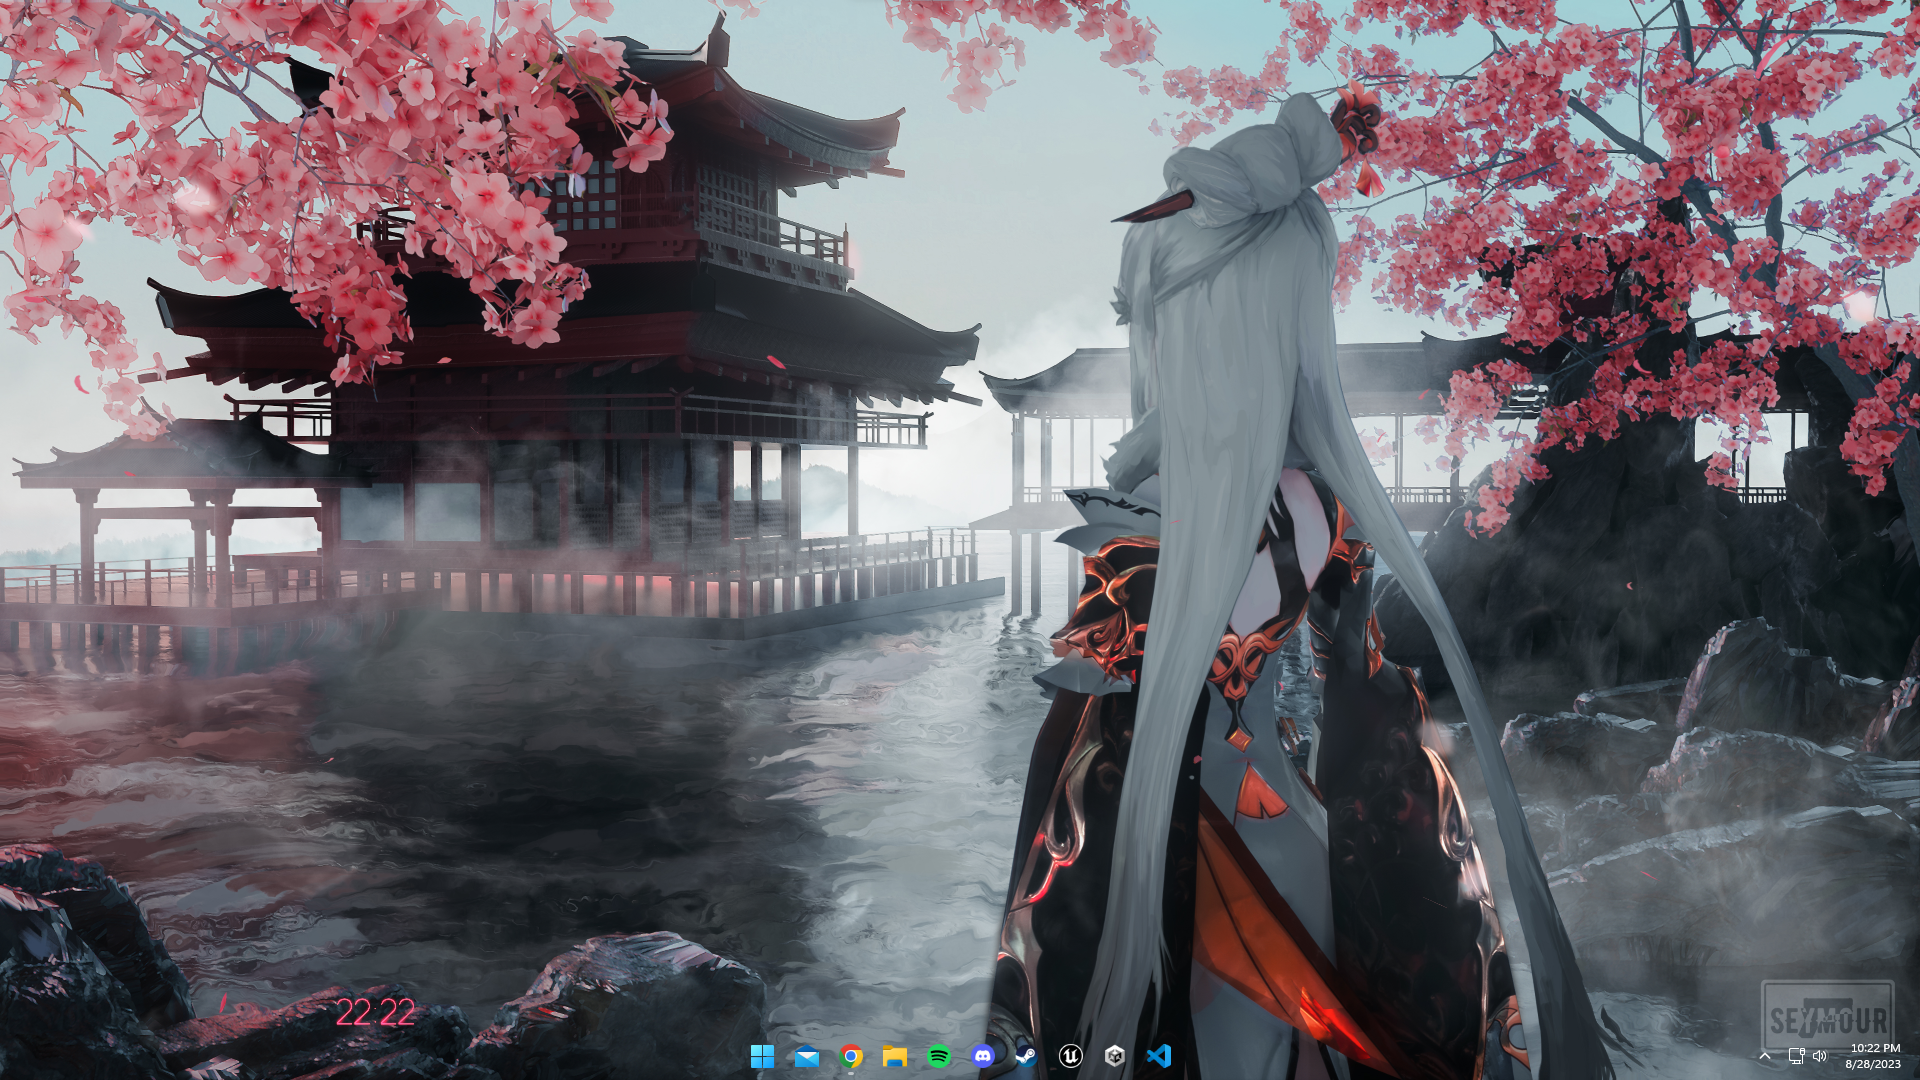
Task: Click the SEYMOUR watermark logo
Action: click(1828, 1018)
